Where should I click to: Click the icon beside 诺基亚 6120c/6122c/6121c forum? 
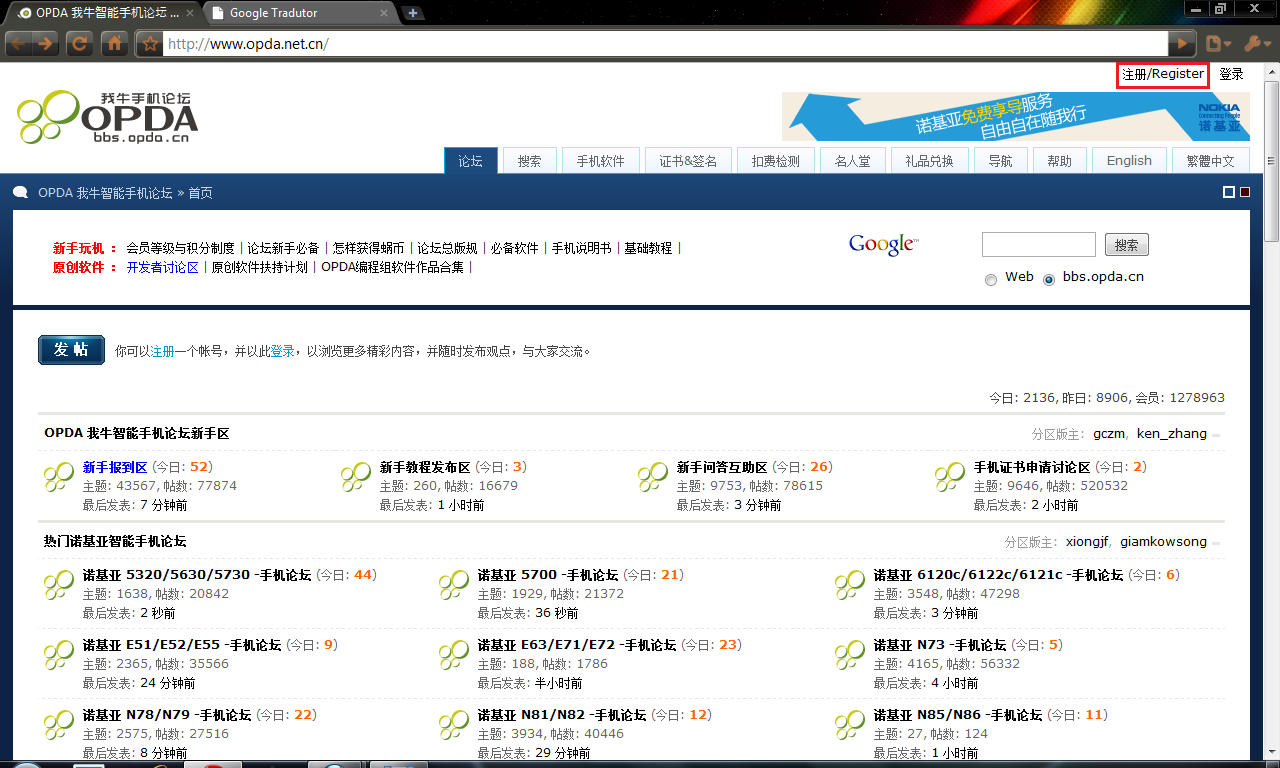click(850, 585)
